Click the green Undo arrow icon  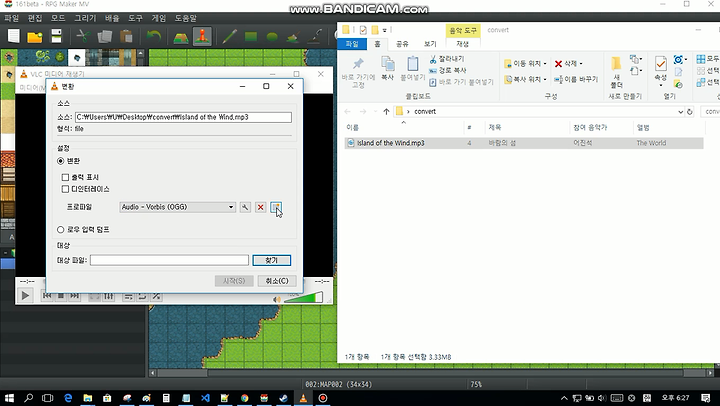pyautogui.click(x=154, y=36)
